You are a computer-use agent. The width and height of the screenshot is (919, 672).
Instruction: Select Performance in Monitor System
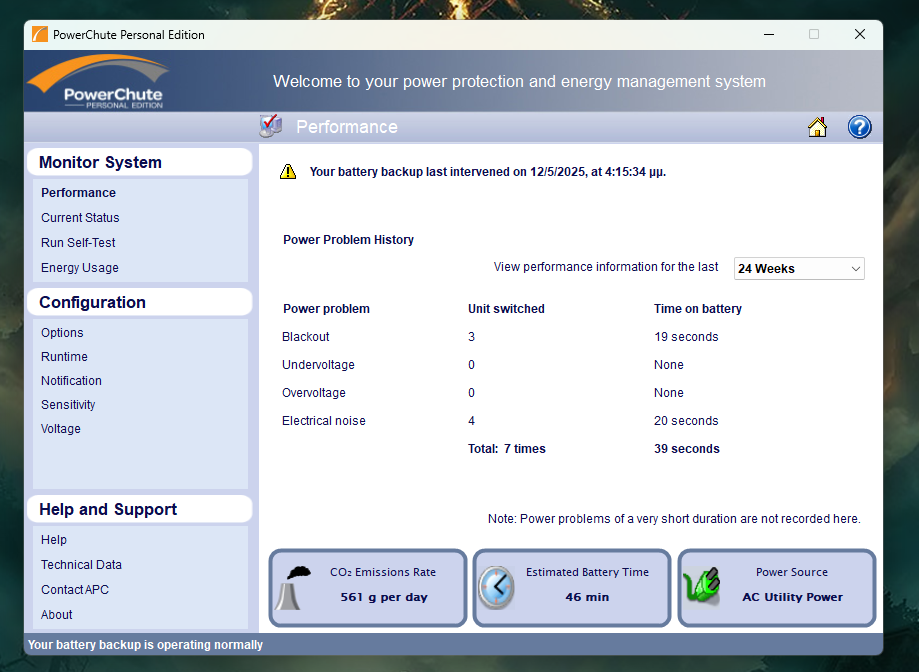79,193
